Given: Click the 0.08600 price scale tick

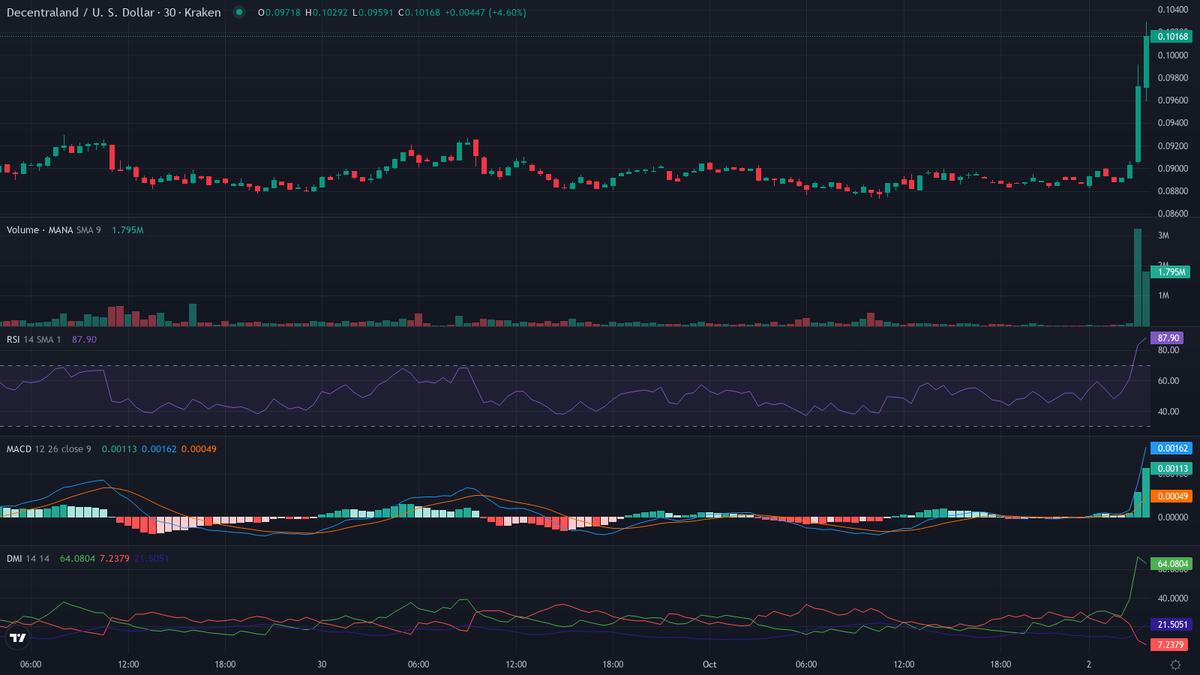Looking at the screenshot, I should 1172,213.
